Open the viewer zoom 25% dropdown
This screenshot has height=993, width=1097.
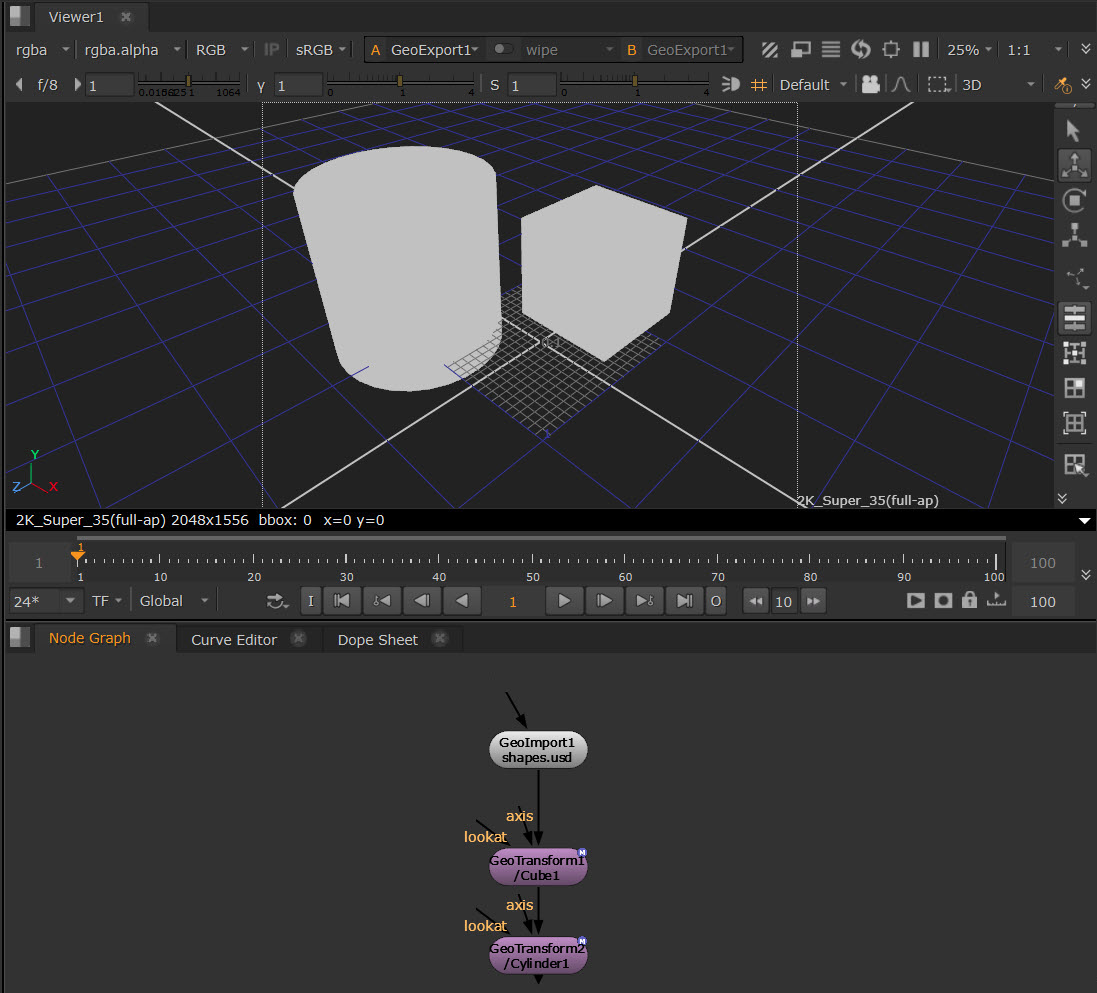969,50
